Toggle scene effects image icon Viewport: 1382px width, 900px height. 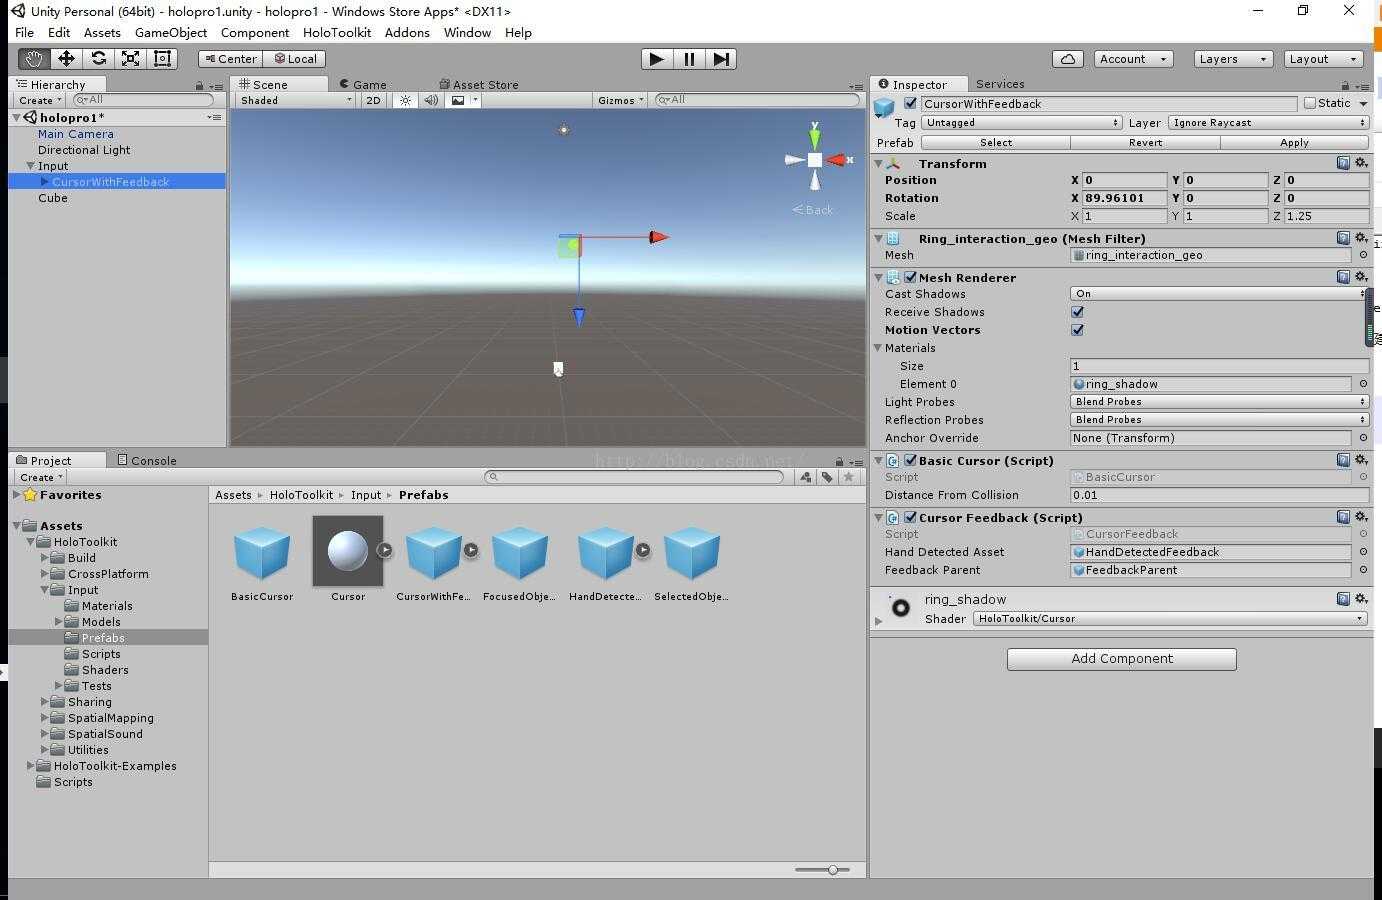pos(458,100)
